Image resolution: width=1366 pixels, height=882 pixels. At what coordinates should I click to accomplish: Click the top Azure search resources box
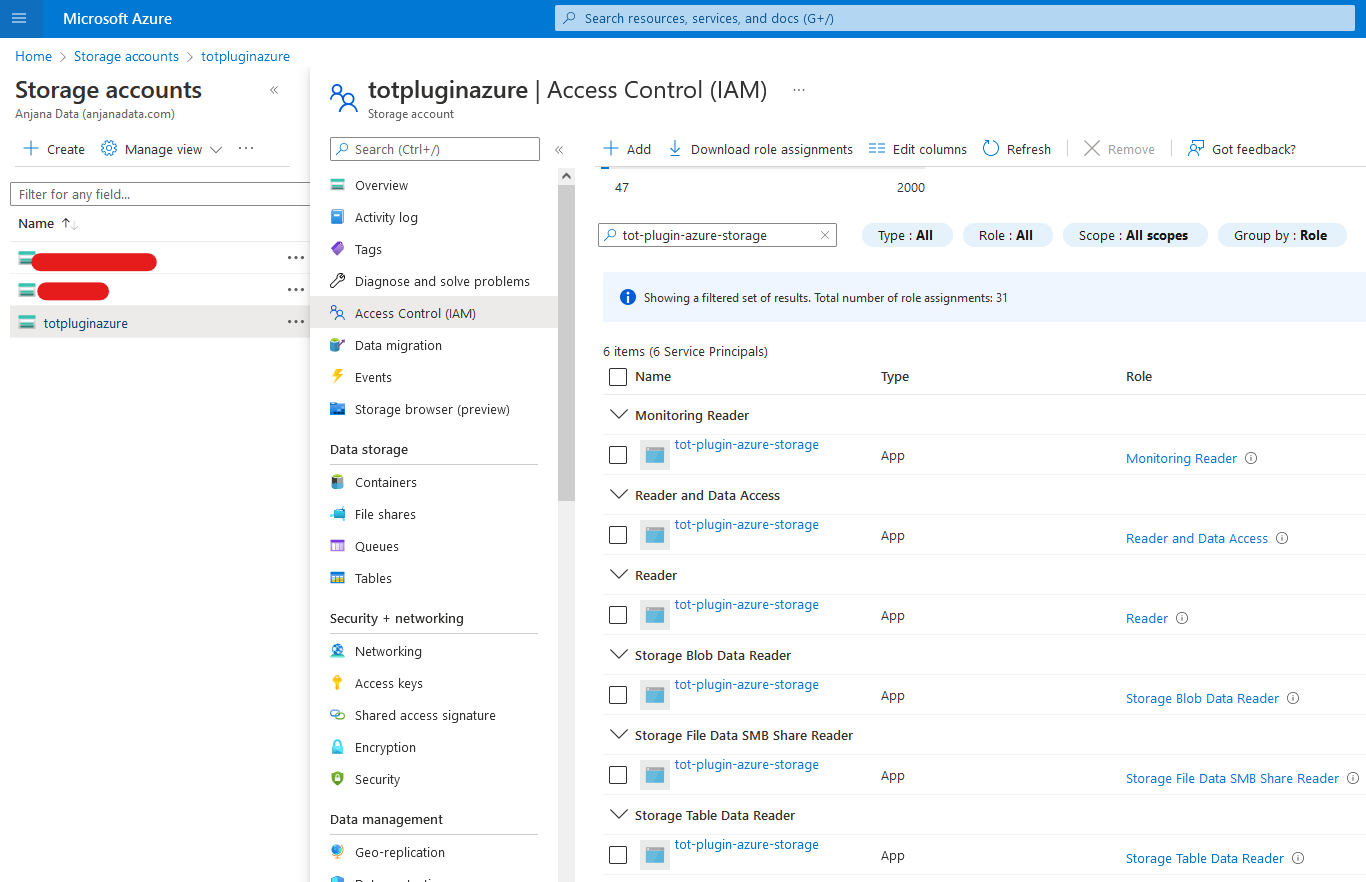click(960, 18)
